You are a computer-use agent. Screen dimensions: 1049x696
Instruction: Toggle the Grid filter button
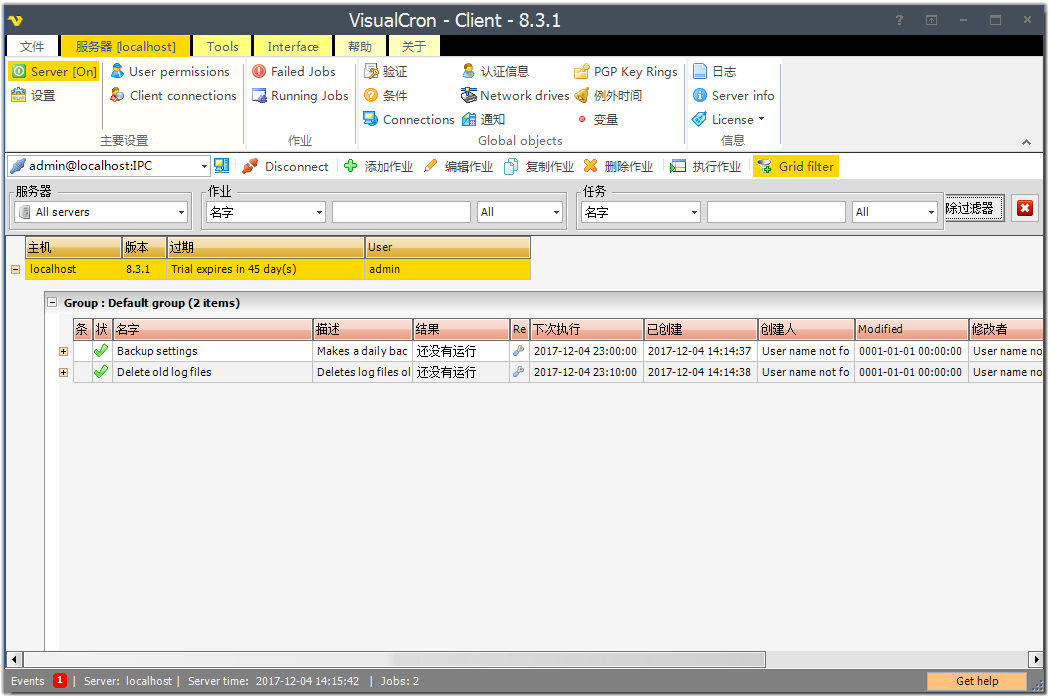click(795, 167)
